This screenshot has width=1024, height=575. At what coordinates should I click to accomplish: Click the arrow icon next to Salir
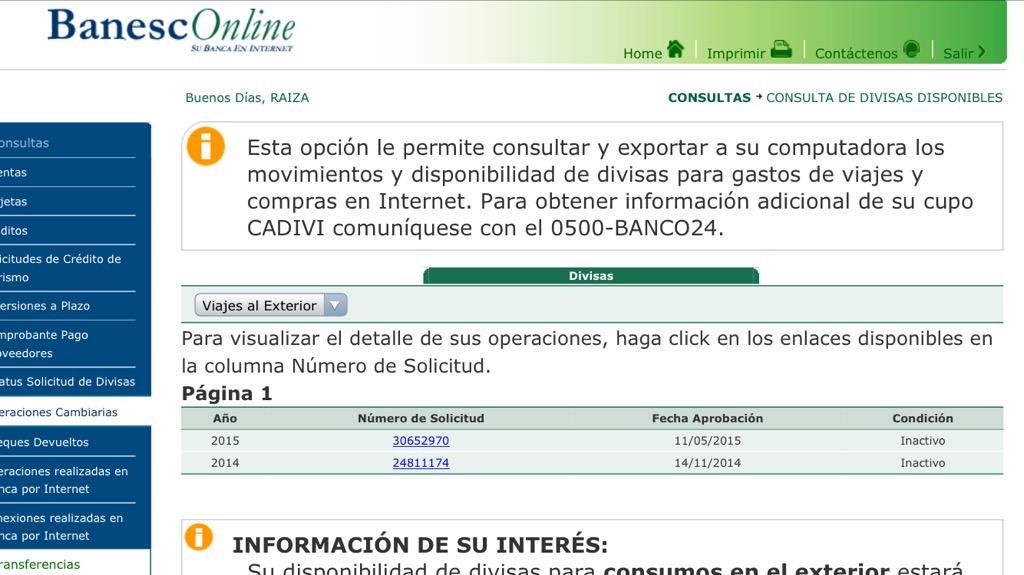(981, 52)
